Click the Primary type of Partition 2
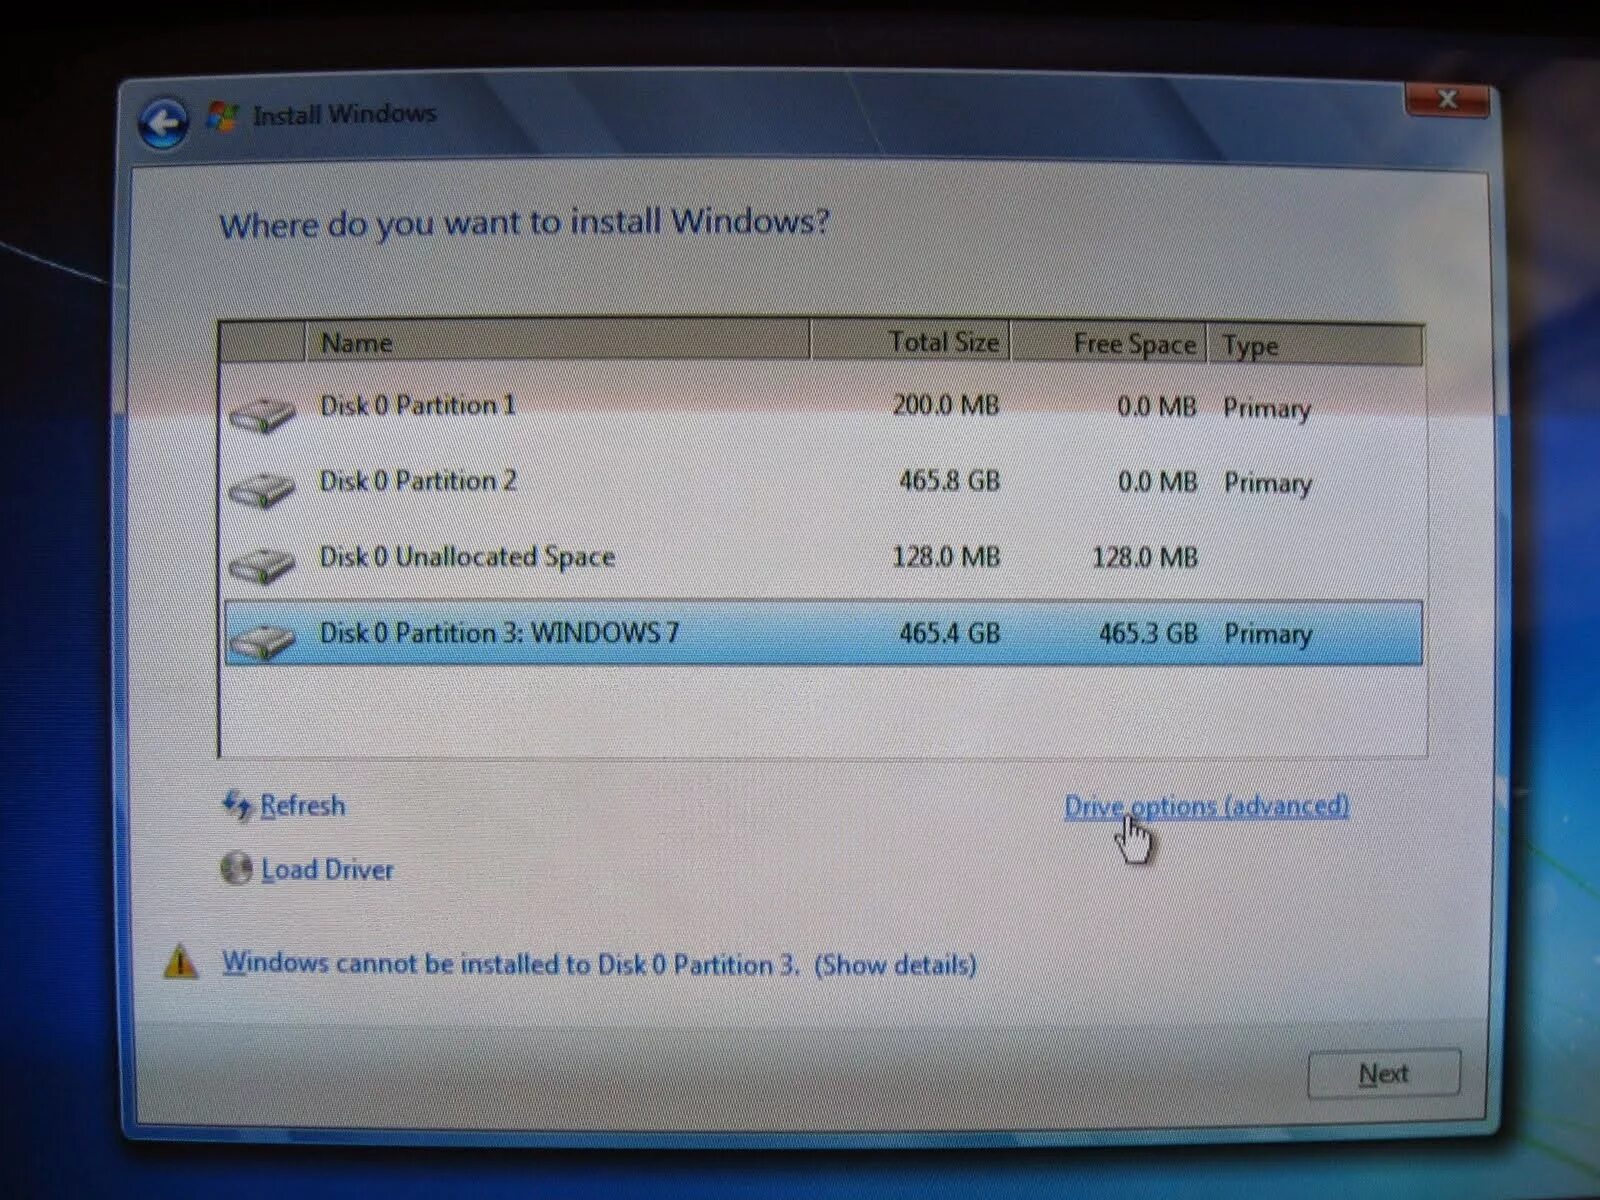Viewport: 1600px width, 1200px height. 1268,483
